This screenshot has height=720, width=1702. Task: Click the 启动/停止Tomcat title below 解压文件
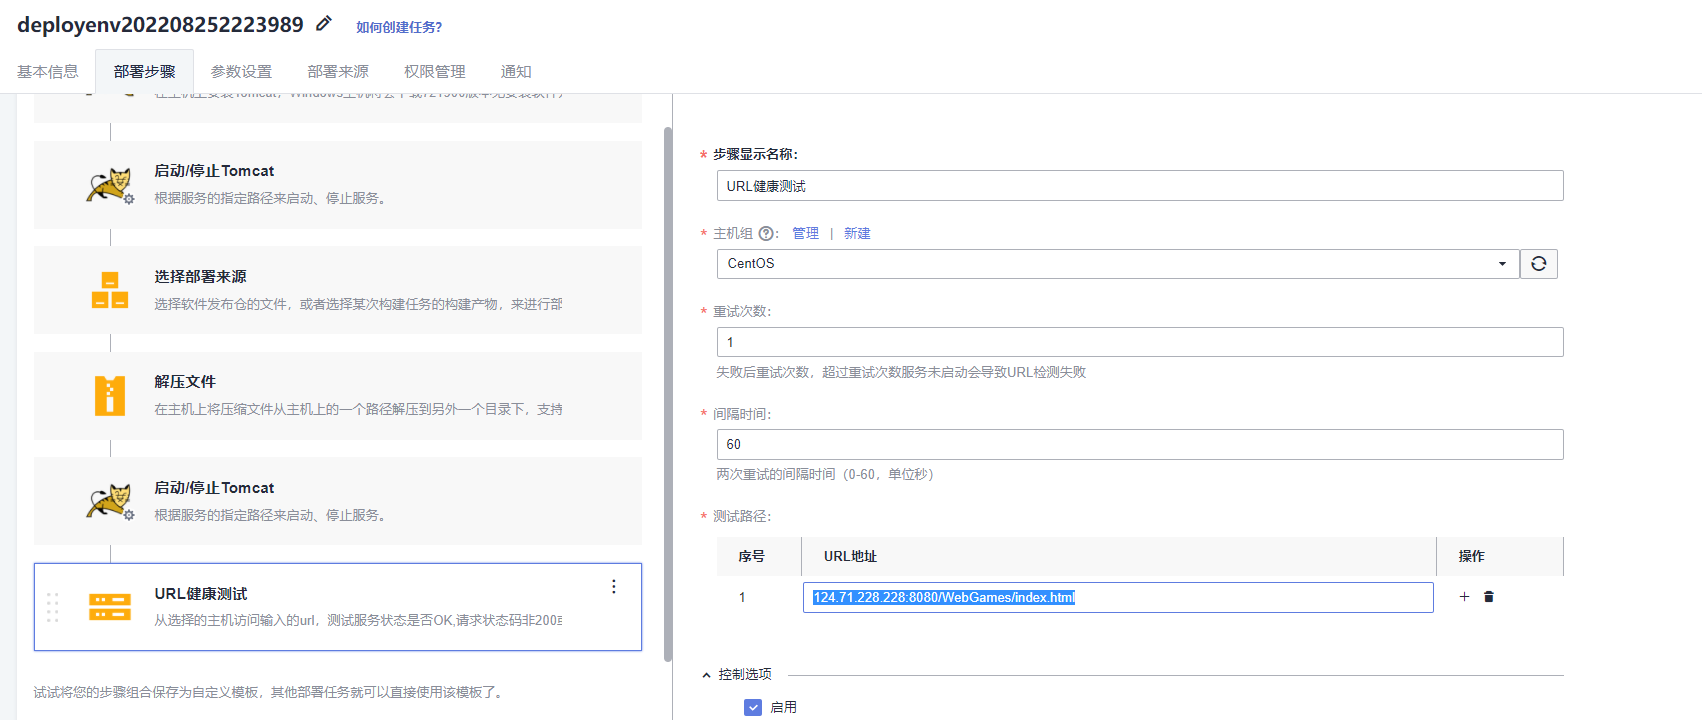(214, 488)
